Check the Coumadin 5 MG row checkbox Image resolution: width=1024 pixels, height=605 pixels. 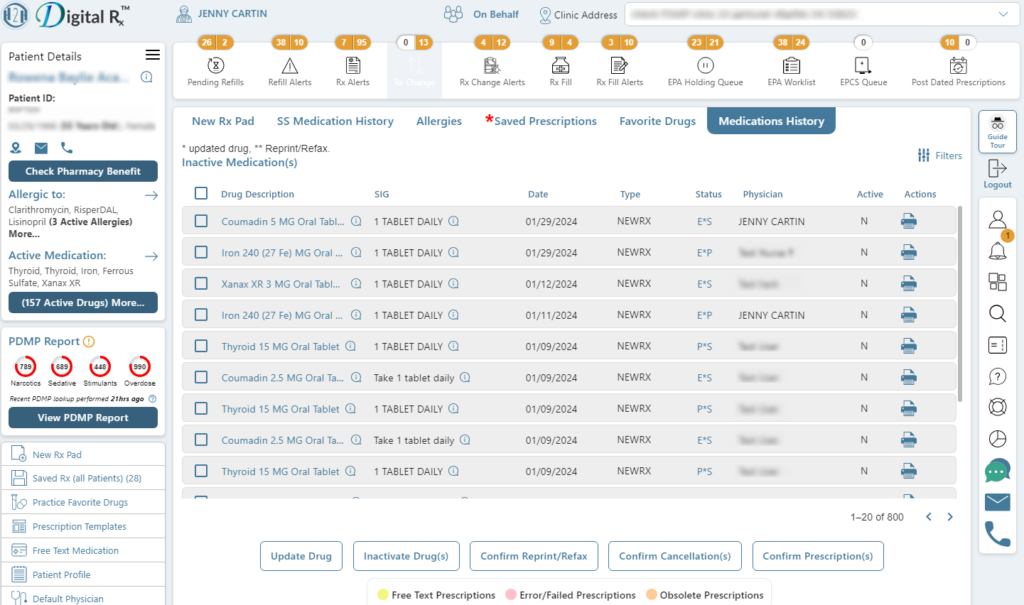click(x=201, y=221)
